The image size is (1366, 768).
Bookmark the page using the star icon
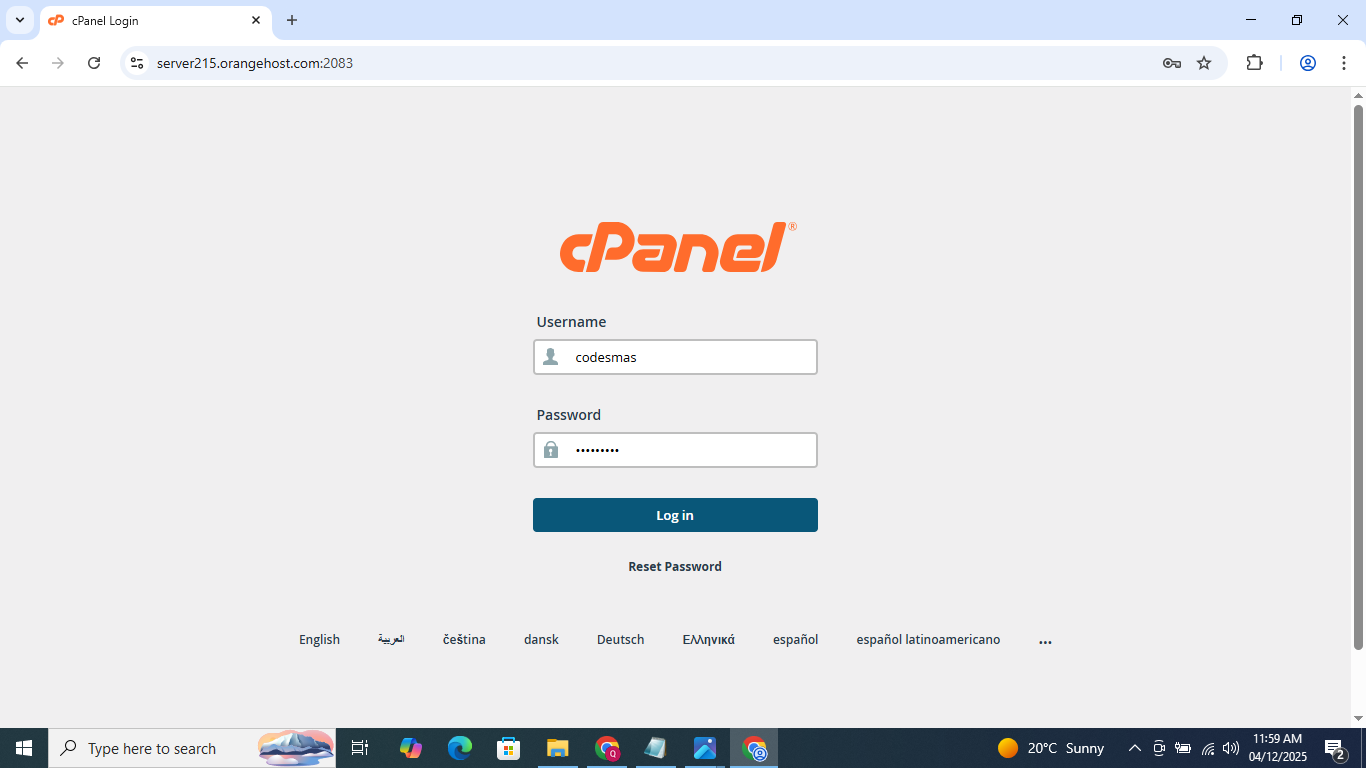[x=1204, y=62]
